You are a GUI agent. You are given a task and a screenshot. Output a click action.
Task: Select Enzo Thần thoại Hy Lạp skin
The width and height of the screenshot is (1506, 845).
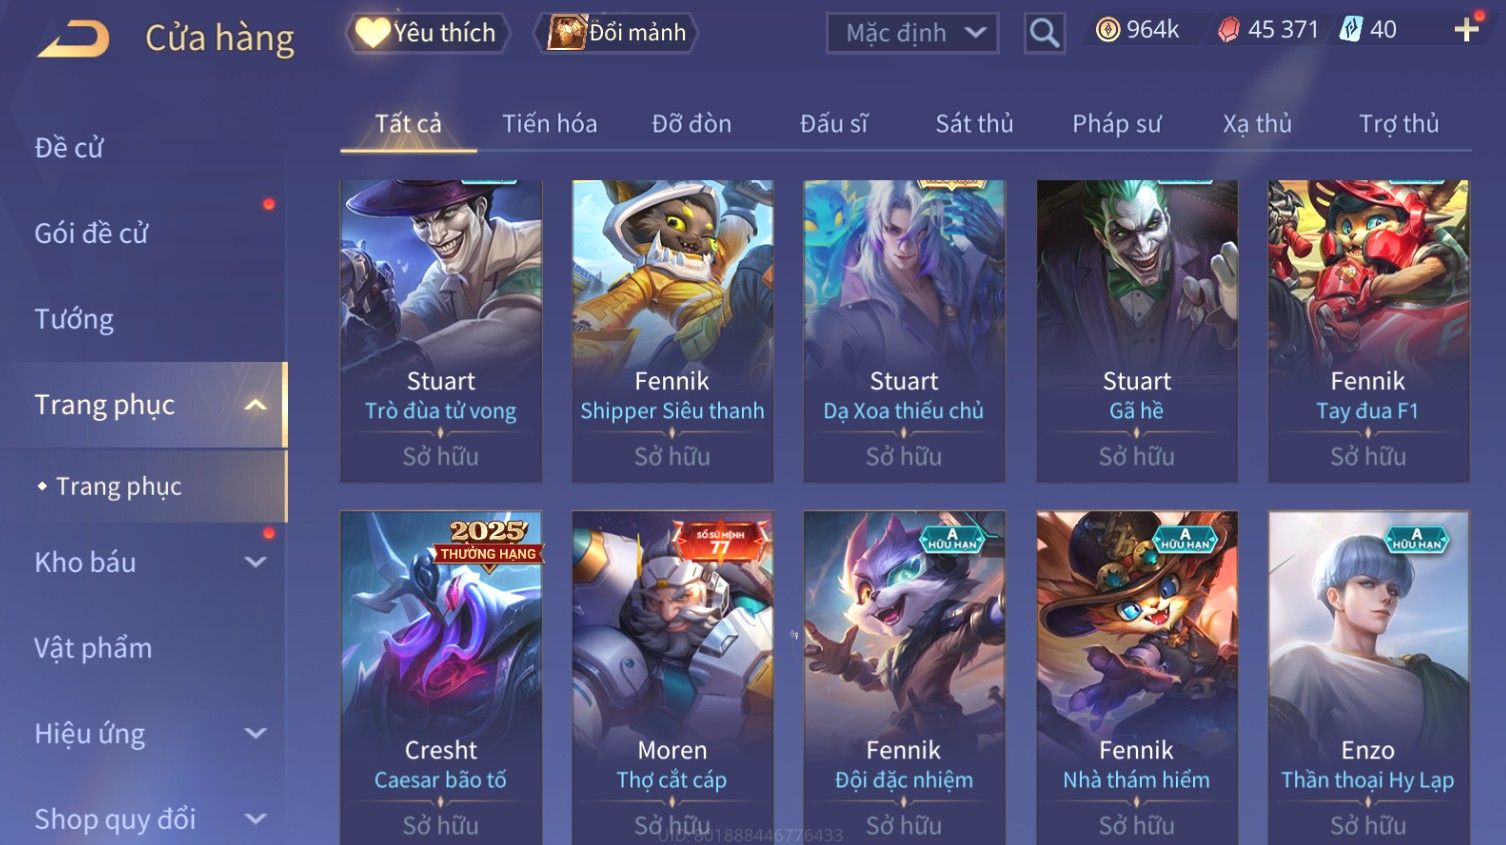[x=1368, y=678]
